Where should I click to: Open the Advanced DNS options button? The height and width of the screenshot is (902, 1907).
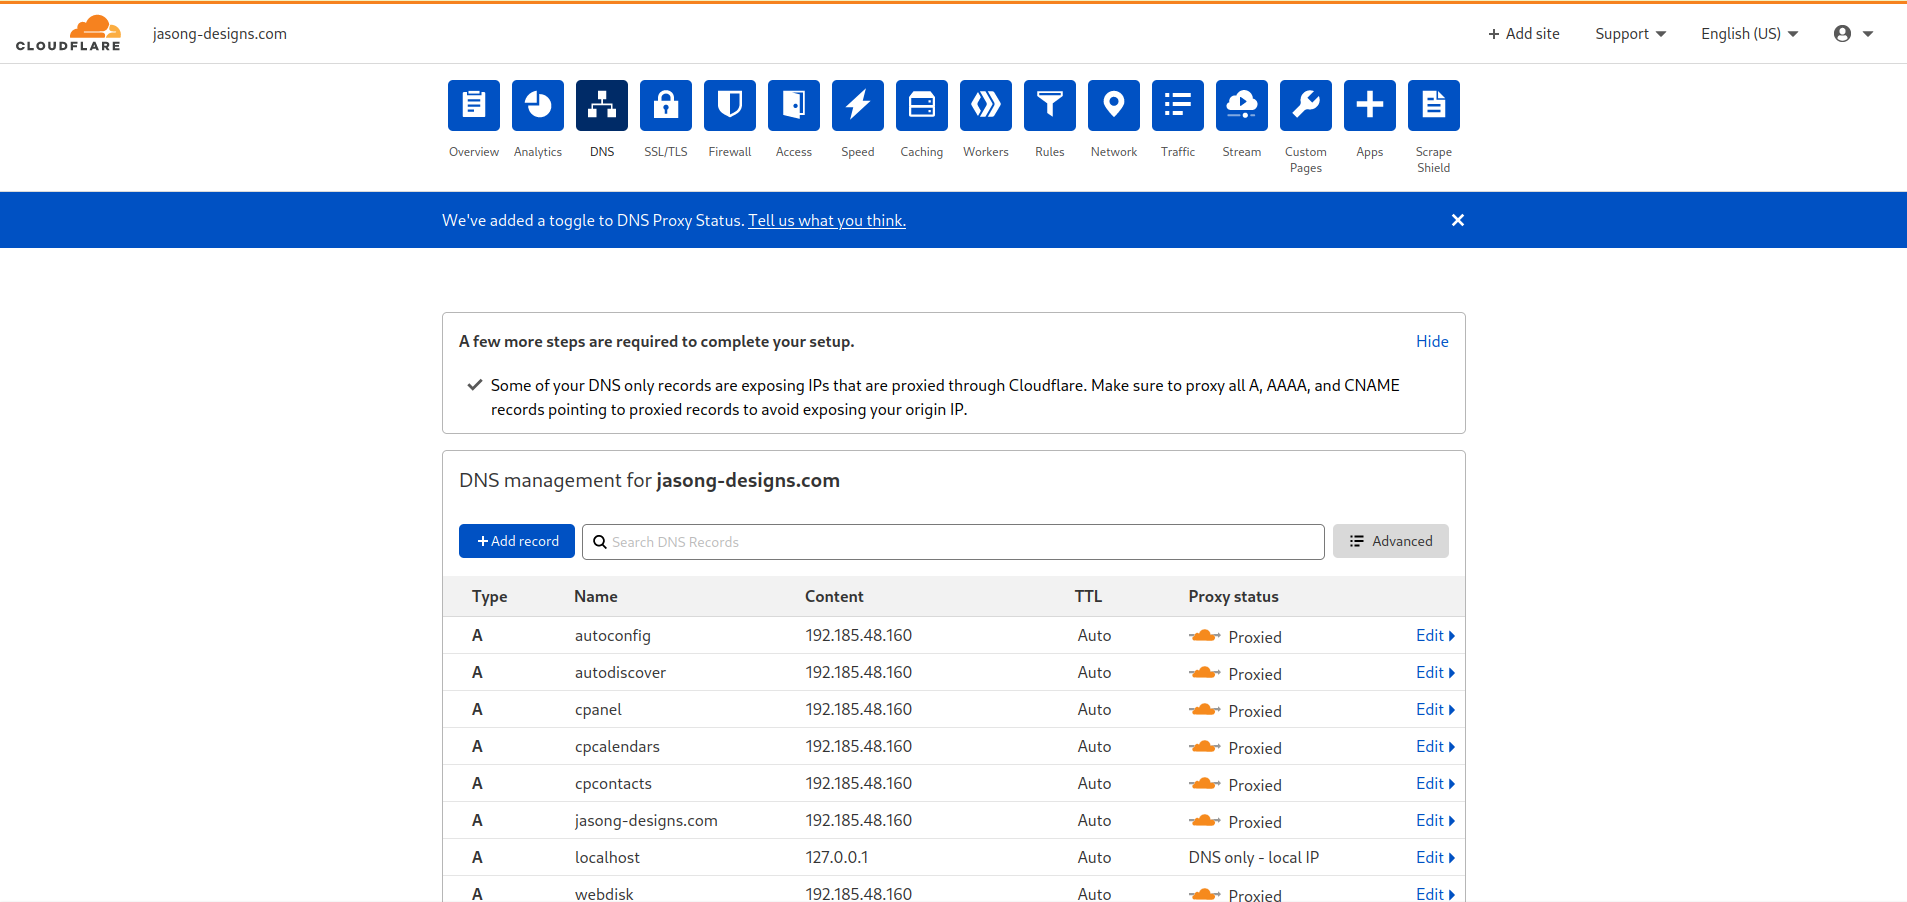(x=1390, y=541)
